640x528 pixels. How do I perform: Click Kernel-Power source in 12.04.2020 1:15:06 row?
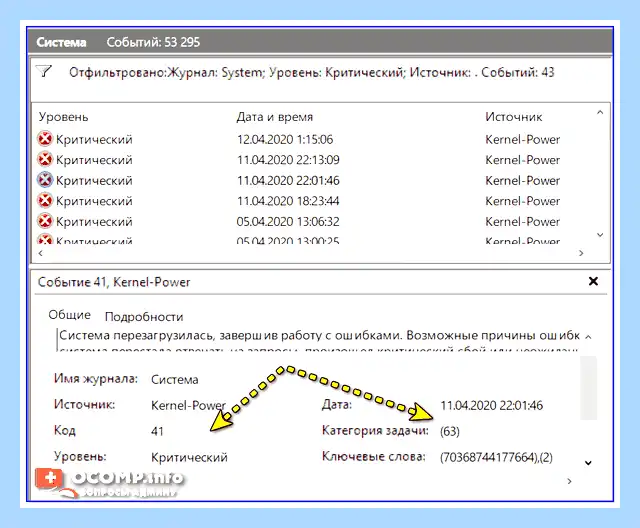click(522, 140)
